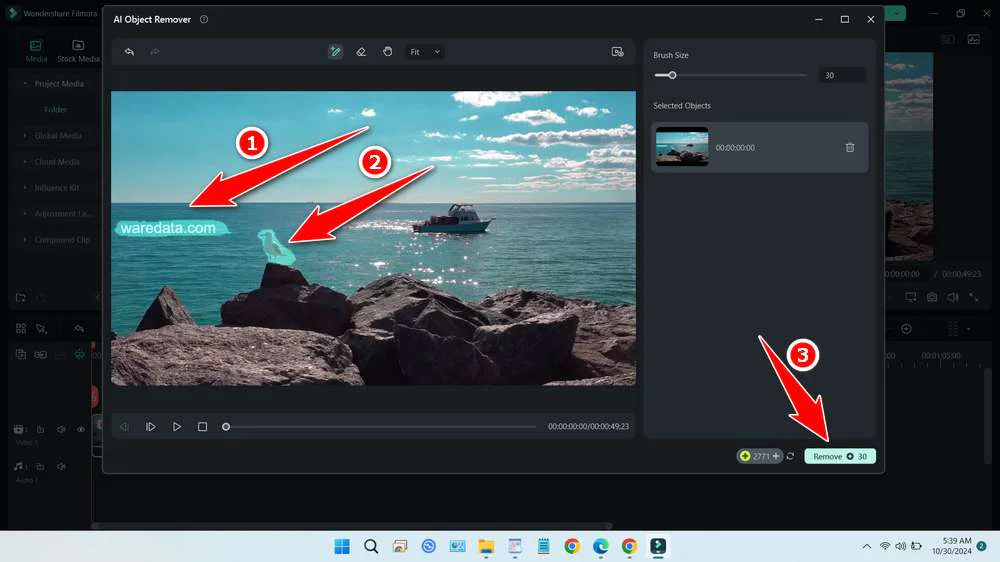Hide Video 1 track with eye icon

tap(81, 429)
